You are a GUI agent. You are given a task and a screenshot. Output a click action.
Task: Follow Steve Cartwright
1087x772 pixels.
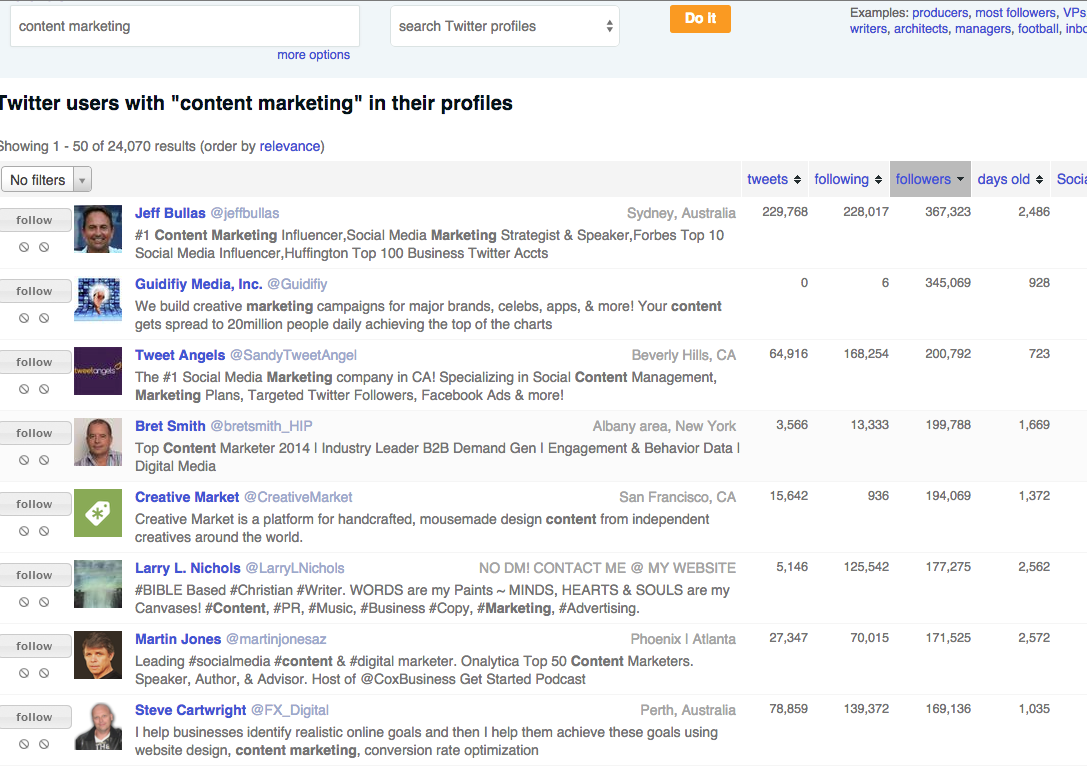point(34,718)
